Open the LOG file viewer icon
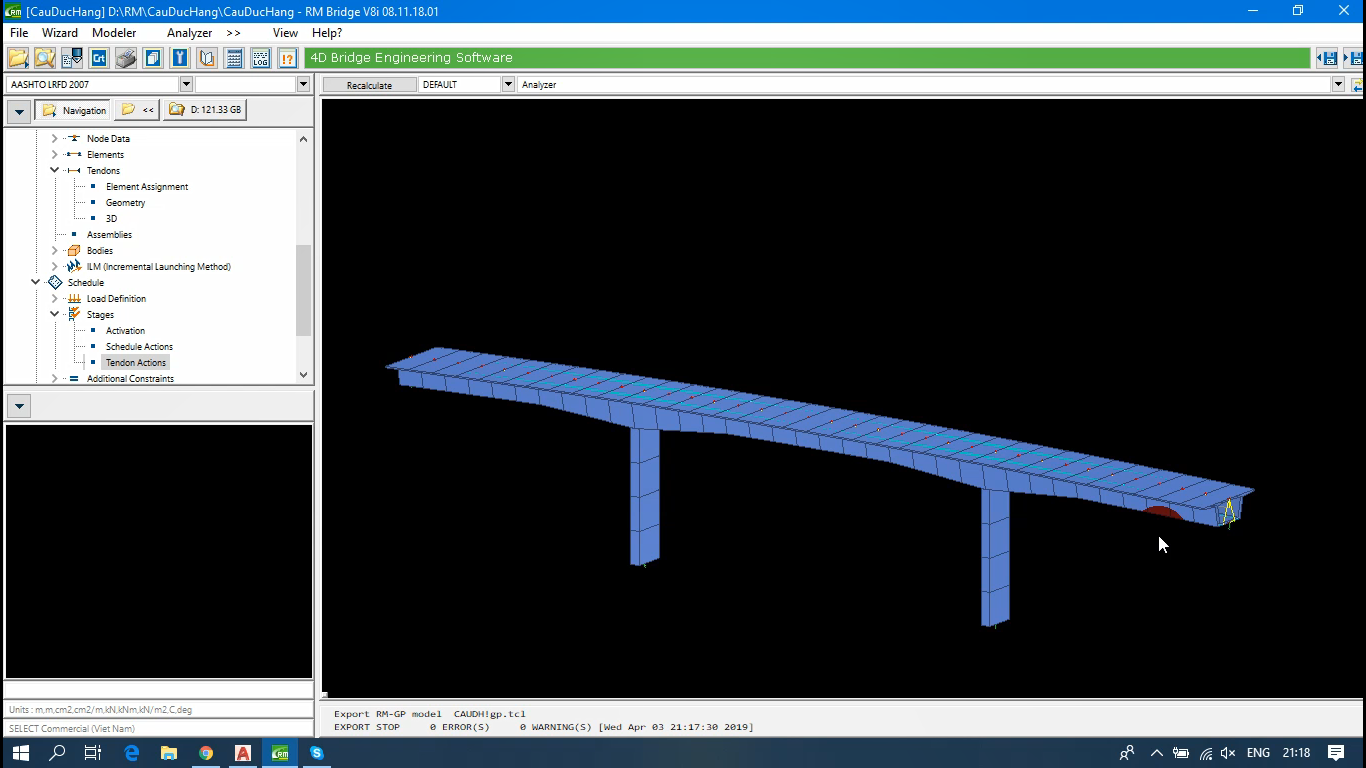1366x768 pixels. tap(261, 58)
